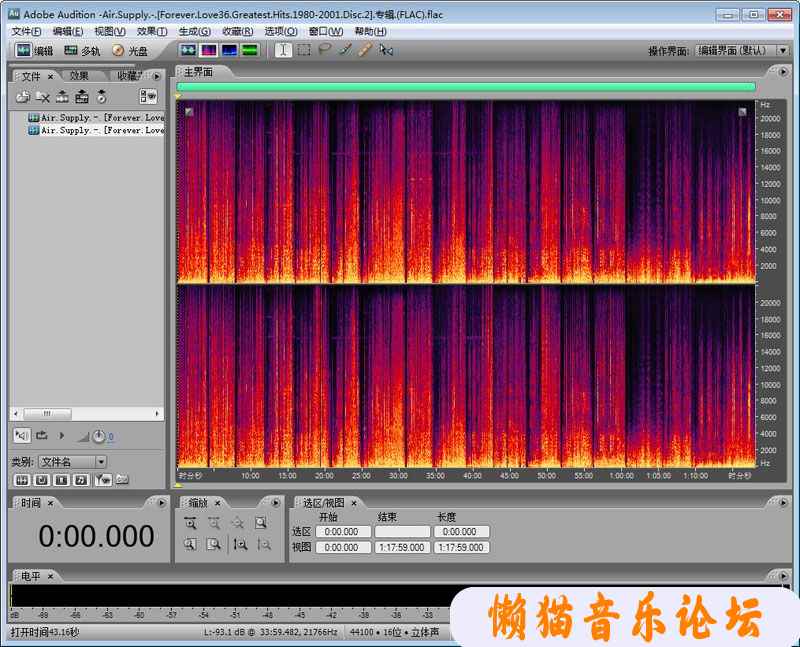The image size is (800, 647).
Task: Open the 选项(O) menu
Action: tap(281, 31)
